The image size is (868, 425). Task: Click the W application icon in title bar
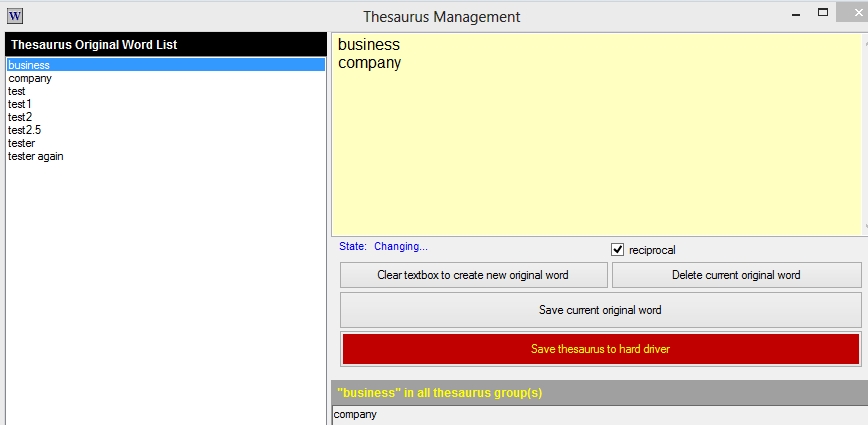click(14, 16)
